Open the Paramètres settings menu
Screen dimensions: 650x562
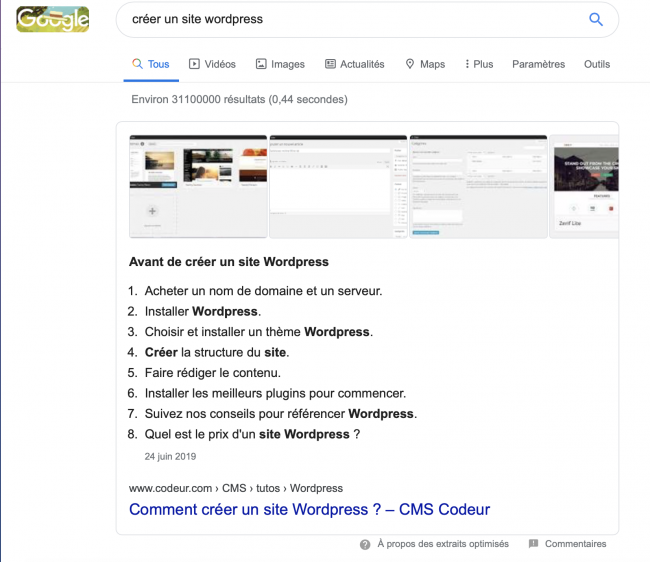[538, 64]
